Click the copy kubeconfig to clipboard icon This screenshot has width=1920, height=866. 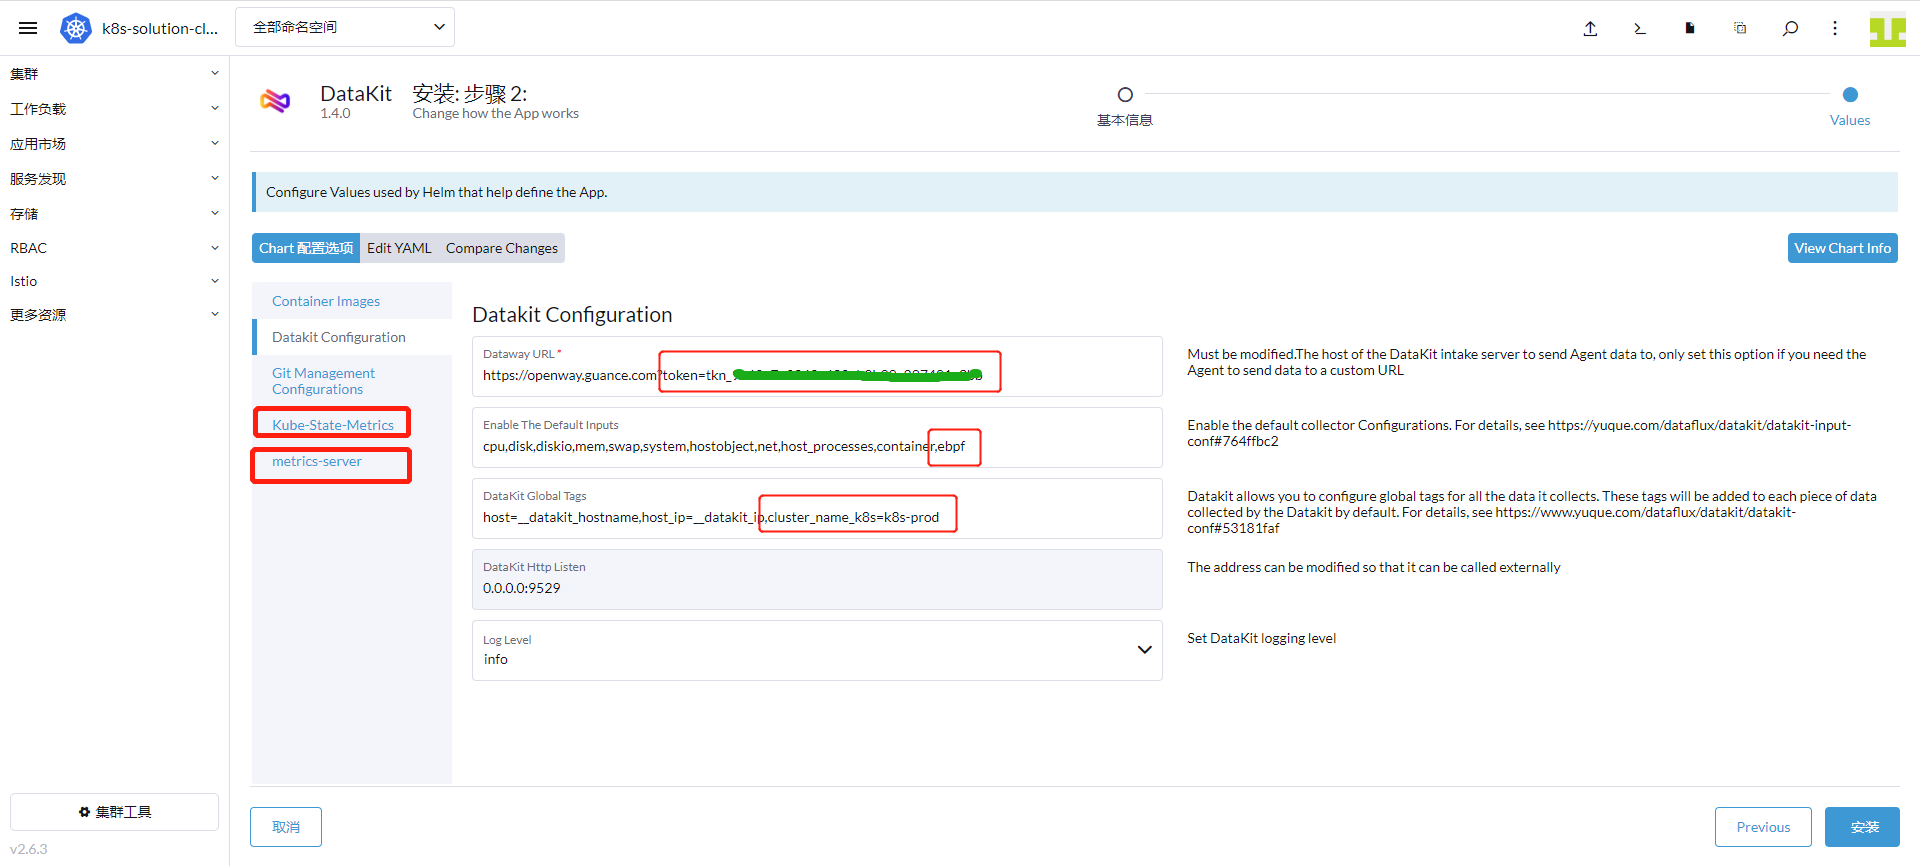pyautogui.click(x=1740, y=28)
